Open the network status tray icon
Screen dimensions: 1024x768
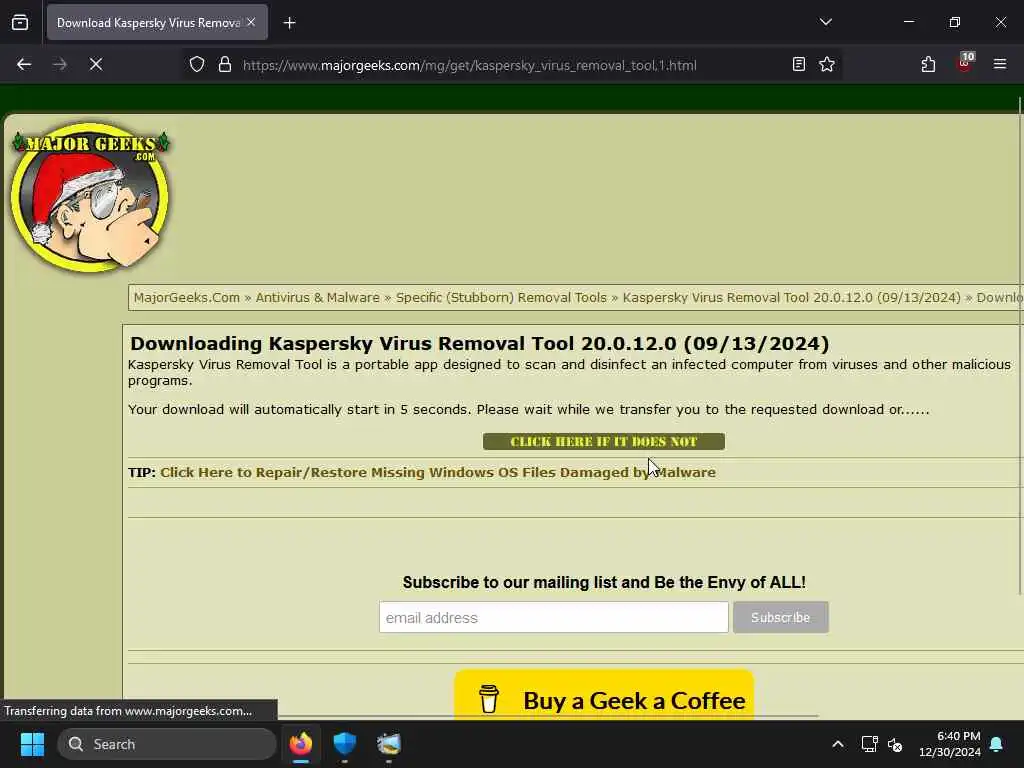[x=869, y=744]
